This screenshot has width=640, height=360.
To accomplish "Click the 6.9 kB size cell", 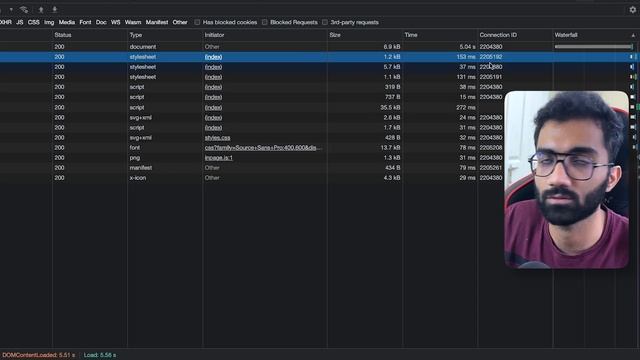I will click(x=391, y=47).
